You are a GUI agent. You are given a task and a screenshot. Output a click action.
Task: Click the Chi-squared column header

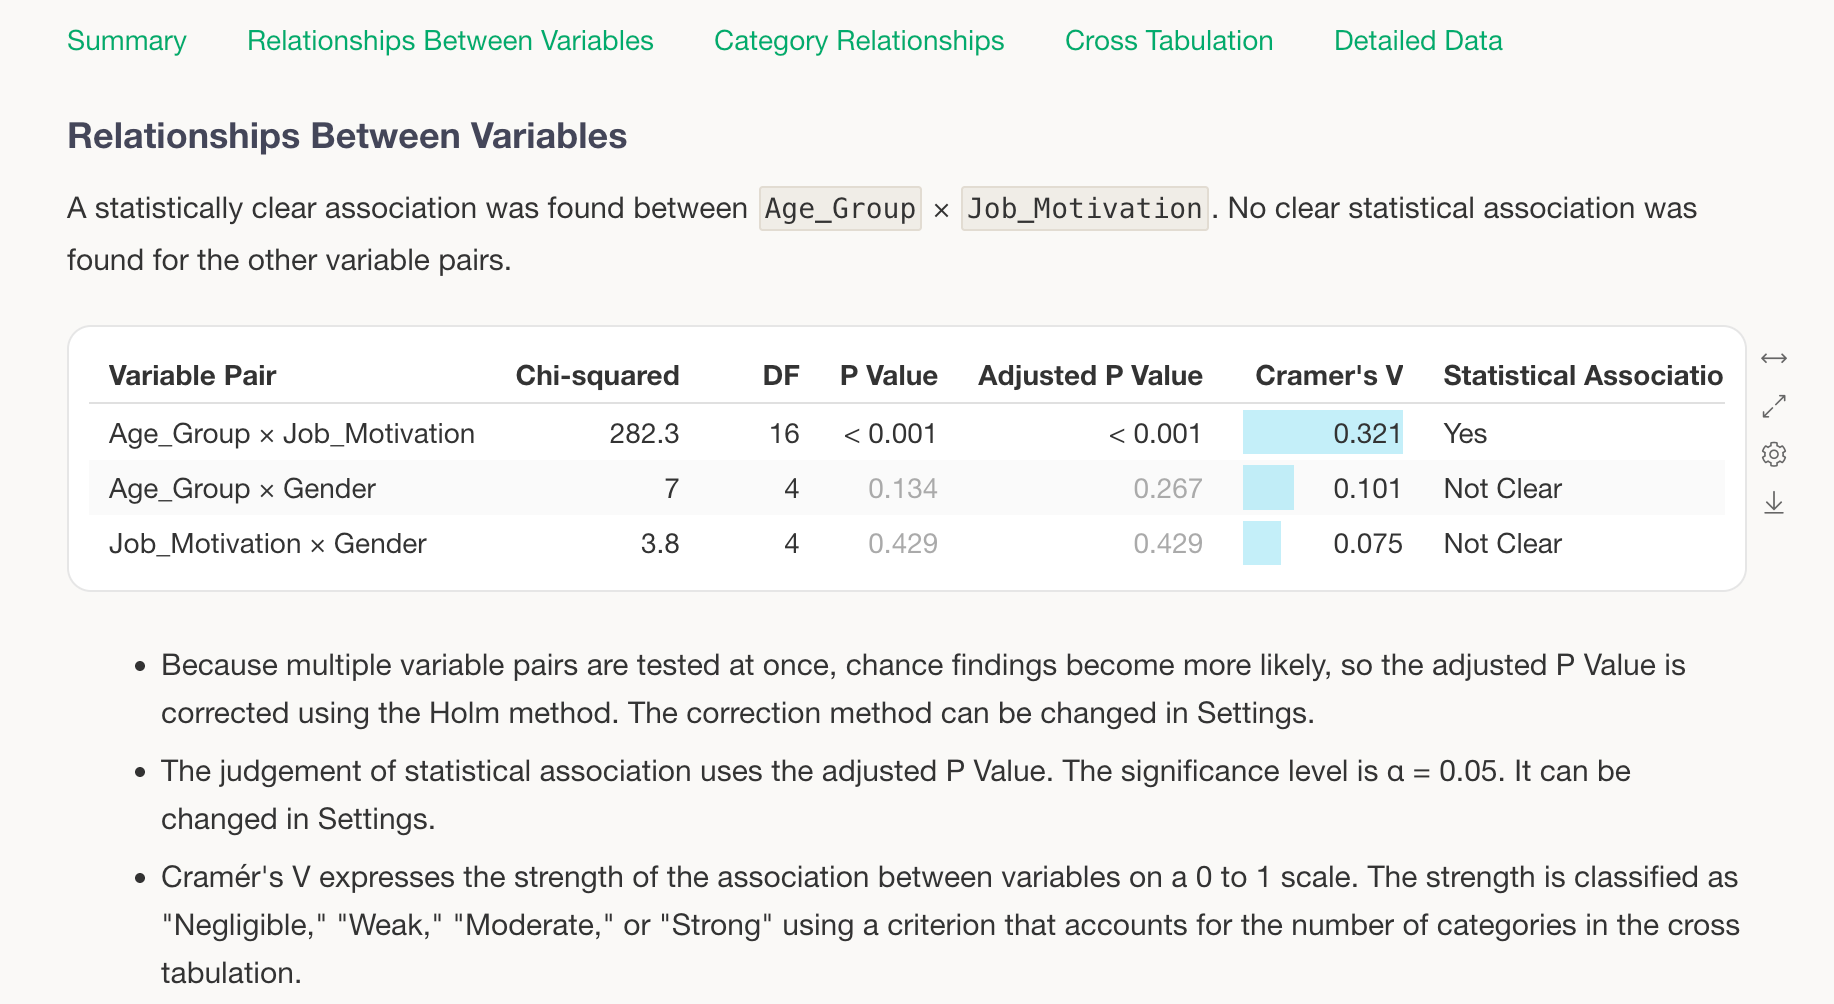point(597,376)
